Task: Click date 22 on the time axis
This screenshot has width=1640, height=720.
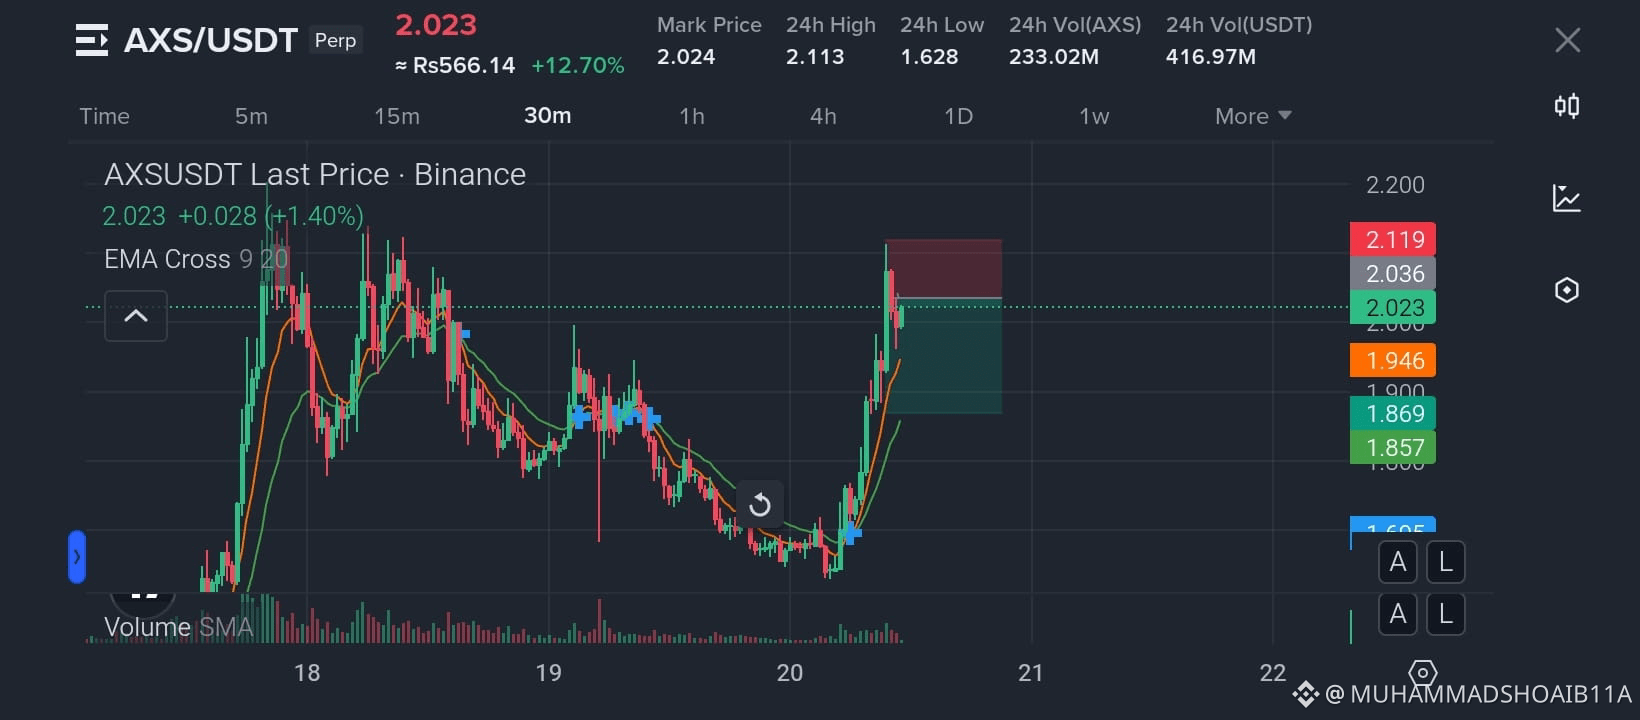Action: [1273, 673]
